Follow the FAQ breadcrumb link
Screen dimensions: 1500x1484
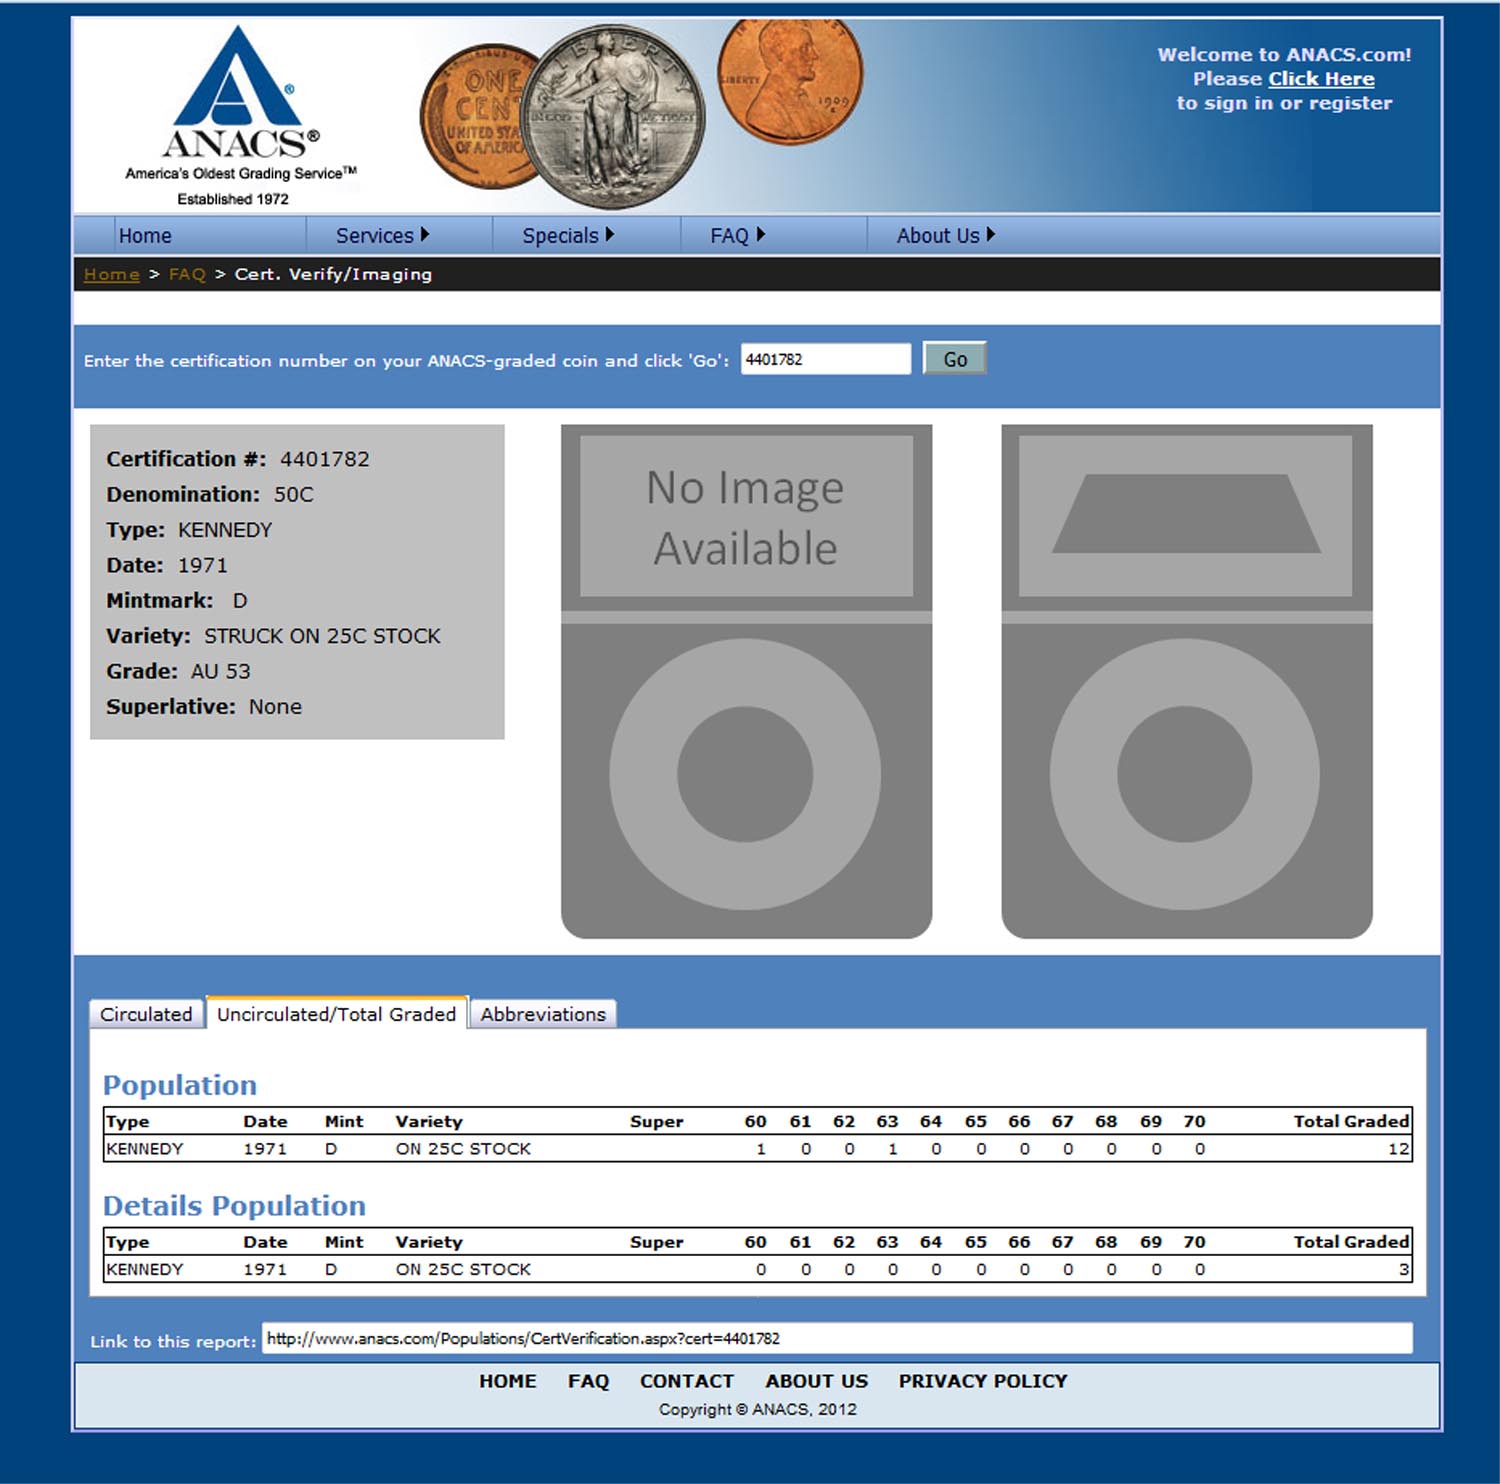[187, 274]
